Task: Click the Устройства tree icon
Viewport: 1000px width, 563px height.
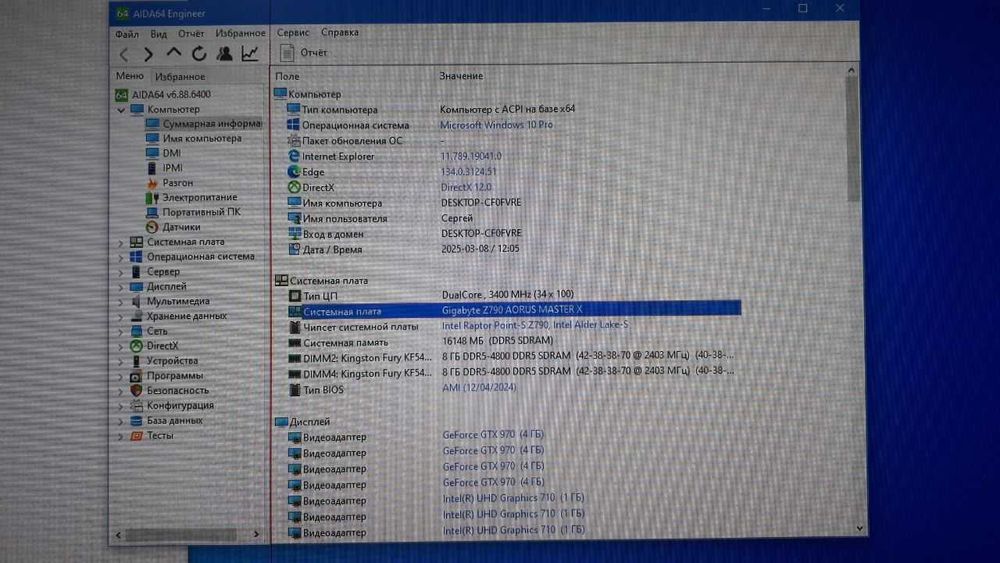Action: [136, 361]
